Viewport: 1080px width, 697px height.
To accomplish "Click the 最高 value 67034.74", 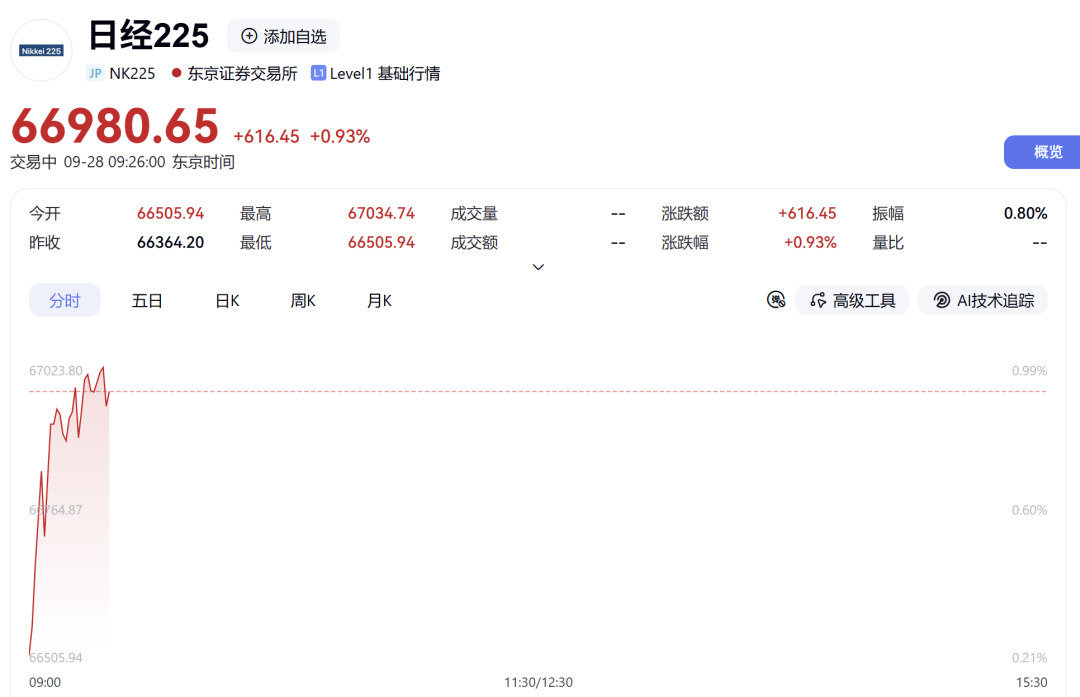I will click(x=381, y=214).
